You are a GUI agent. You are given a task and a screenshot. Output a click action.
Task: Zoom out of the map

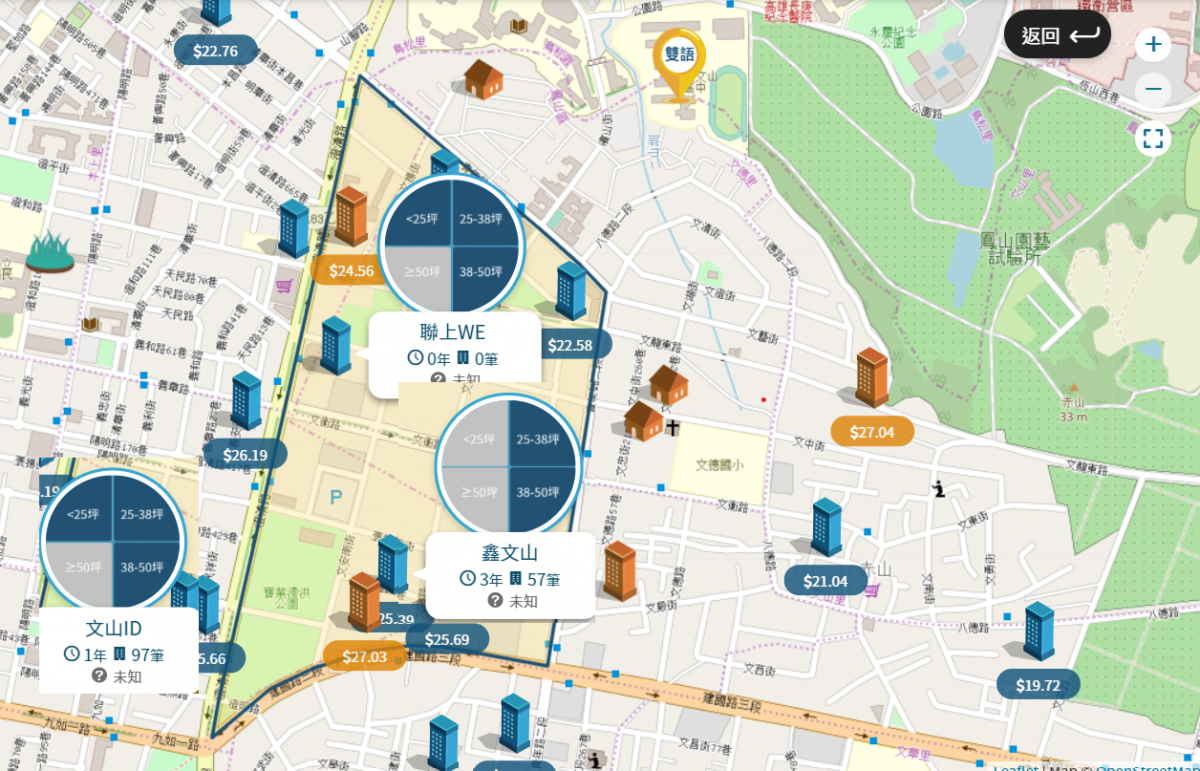[1153, 89]
